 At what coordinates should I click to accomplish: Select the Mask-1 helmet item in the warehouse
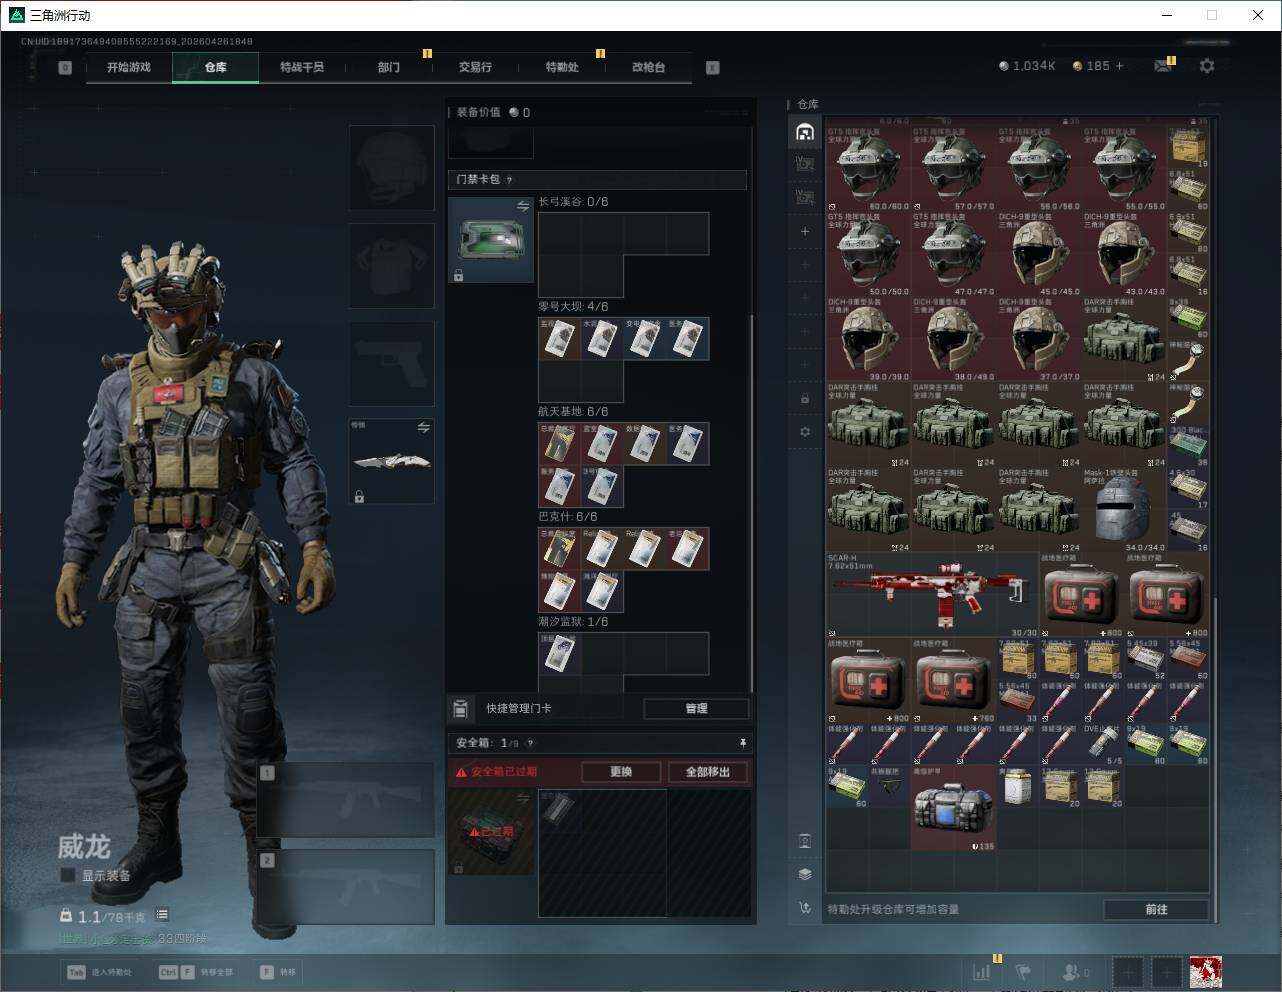click(x=1124, y=509)
